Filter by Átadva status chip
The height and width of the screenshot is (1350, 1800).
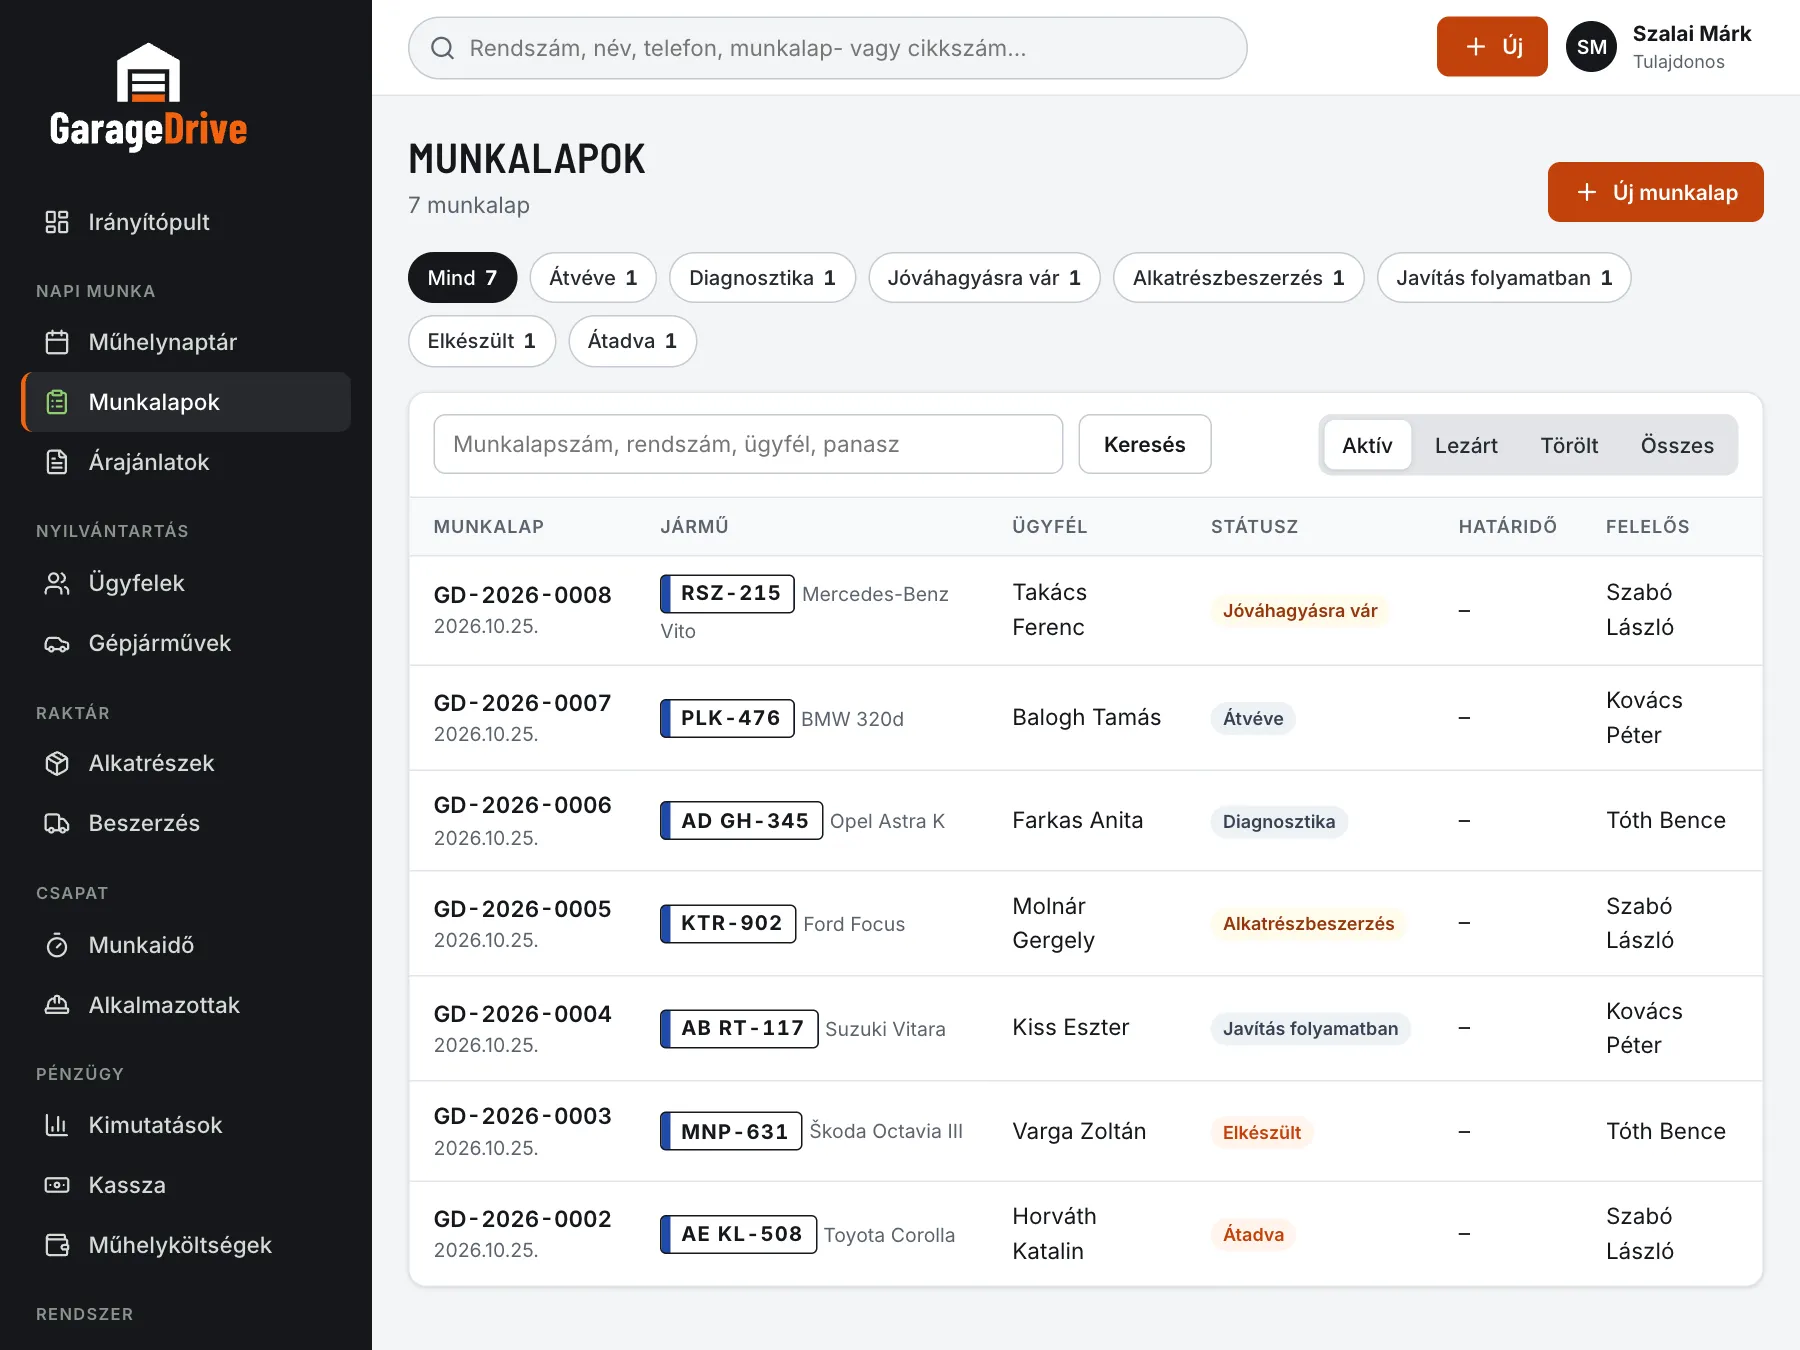point(632,341)
